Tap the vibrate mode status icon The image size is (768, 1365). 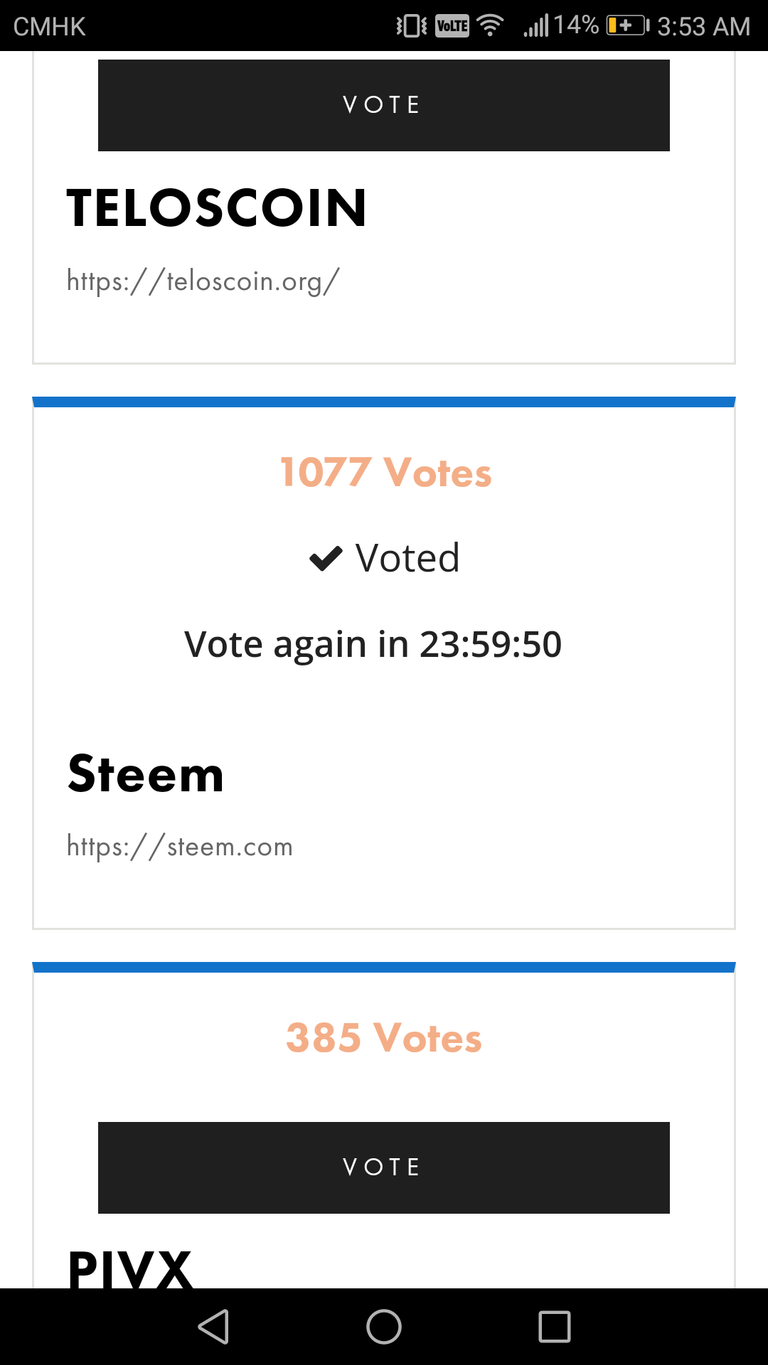coord(411,26)
